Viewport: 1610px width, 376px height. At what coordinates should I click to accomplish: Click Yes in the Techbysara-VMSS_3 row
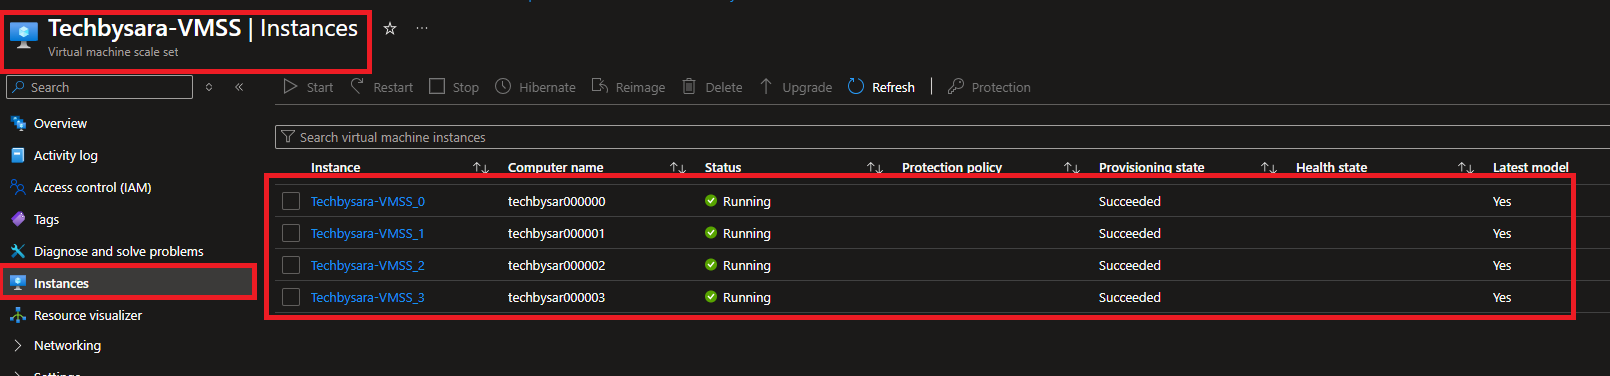tap(1502, 297)
